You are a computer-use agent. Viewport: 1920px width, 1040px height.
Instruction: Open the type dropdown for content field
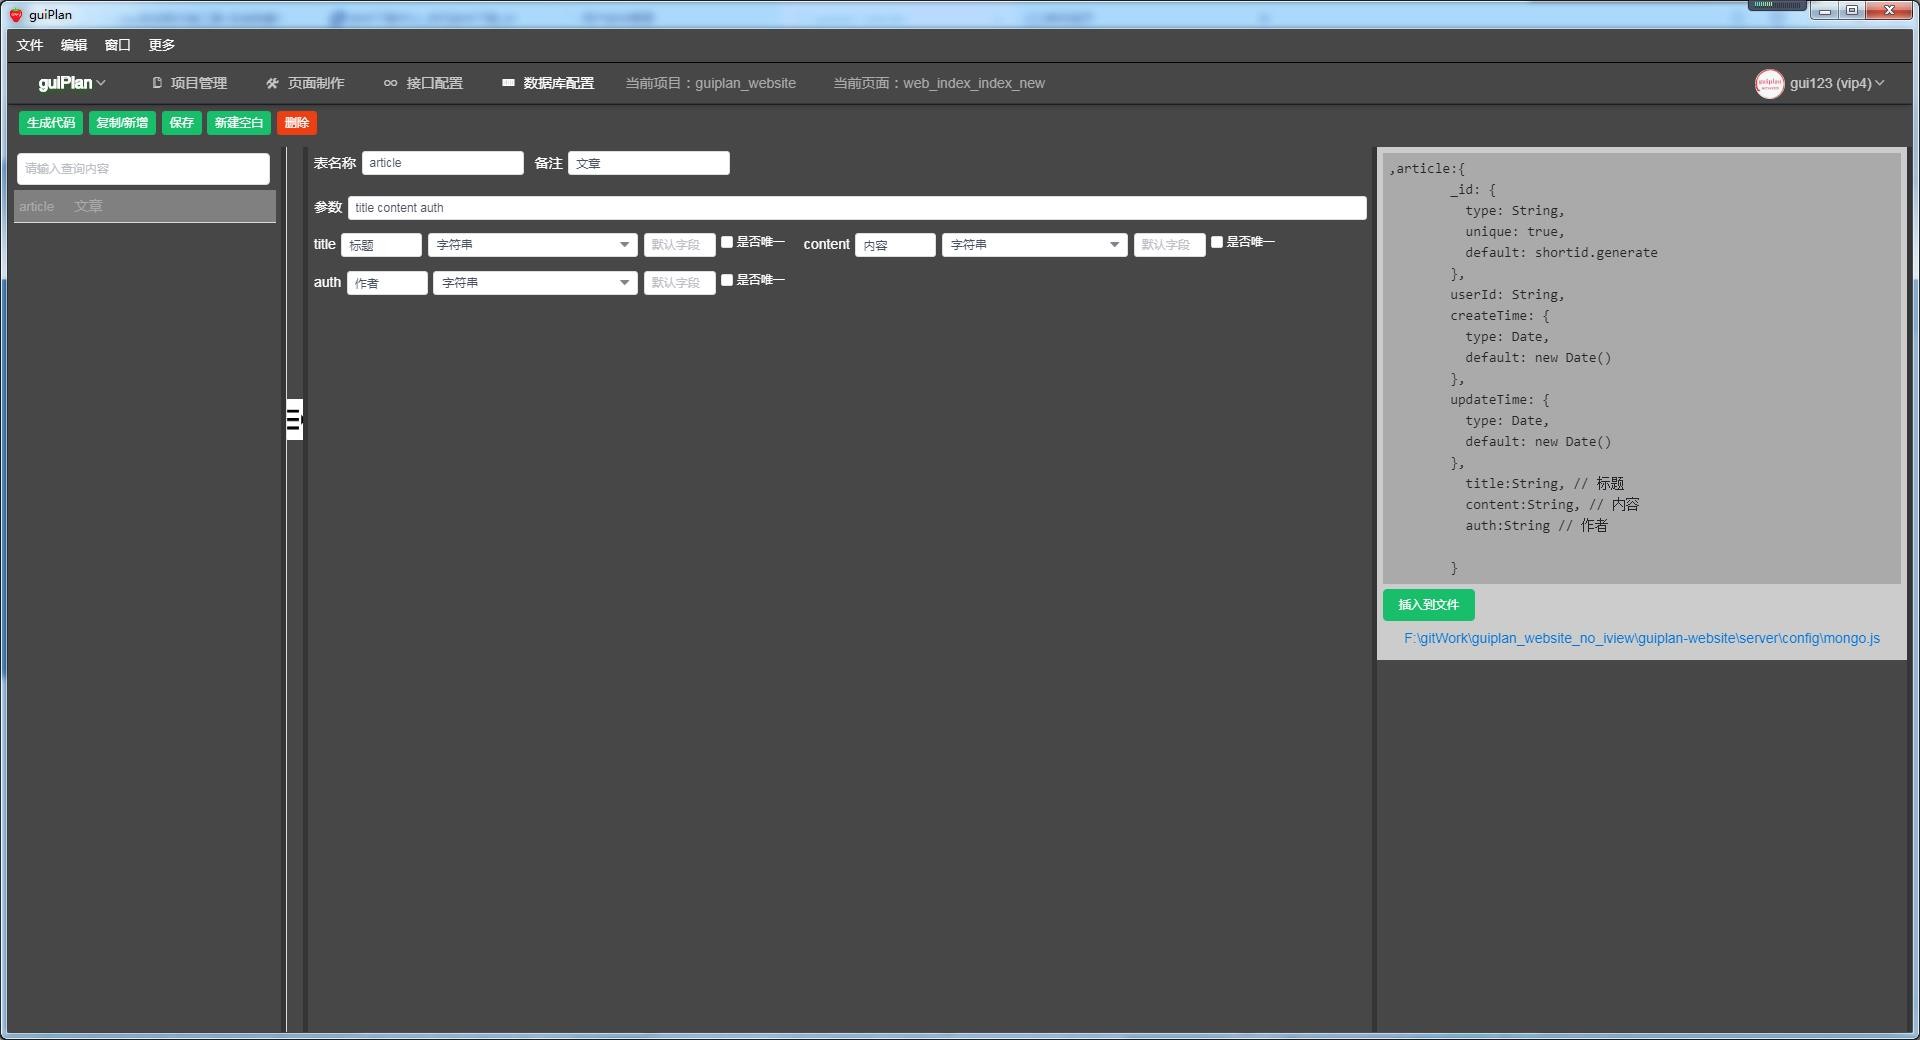pos(1034,245)
